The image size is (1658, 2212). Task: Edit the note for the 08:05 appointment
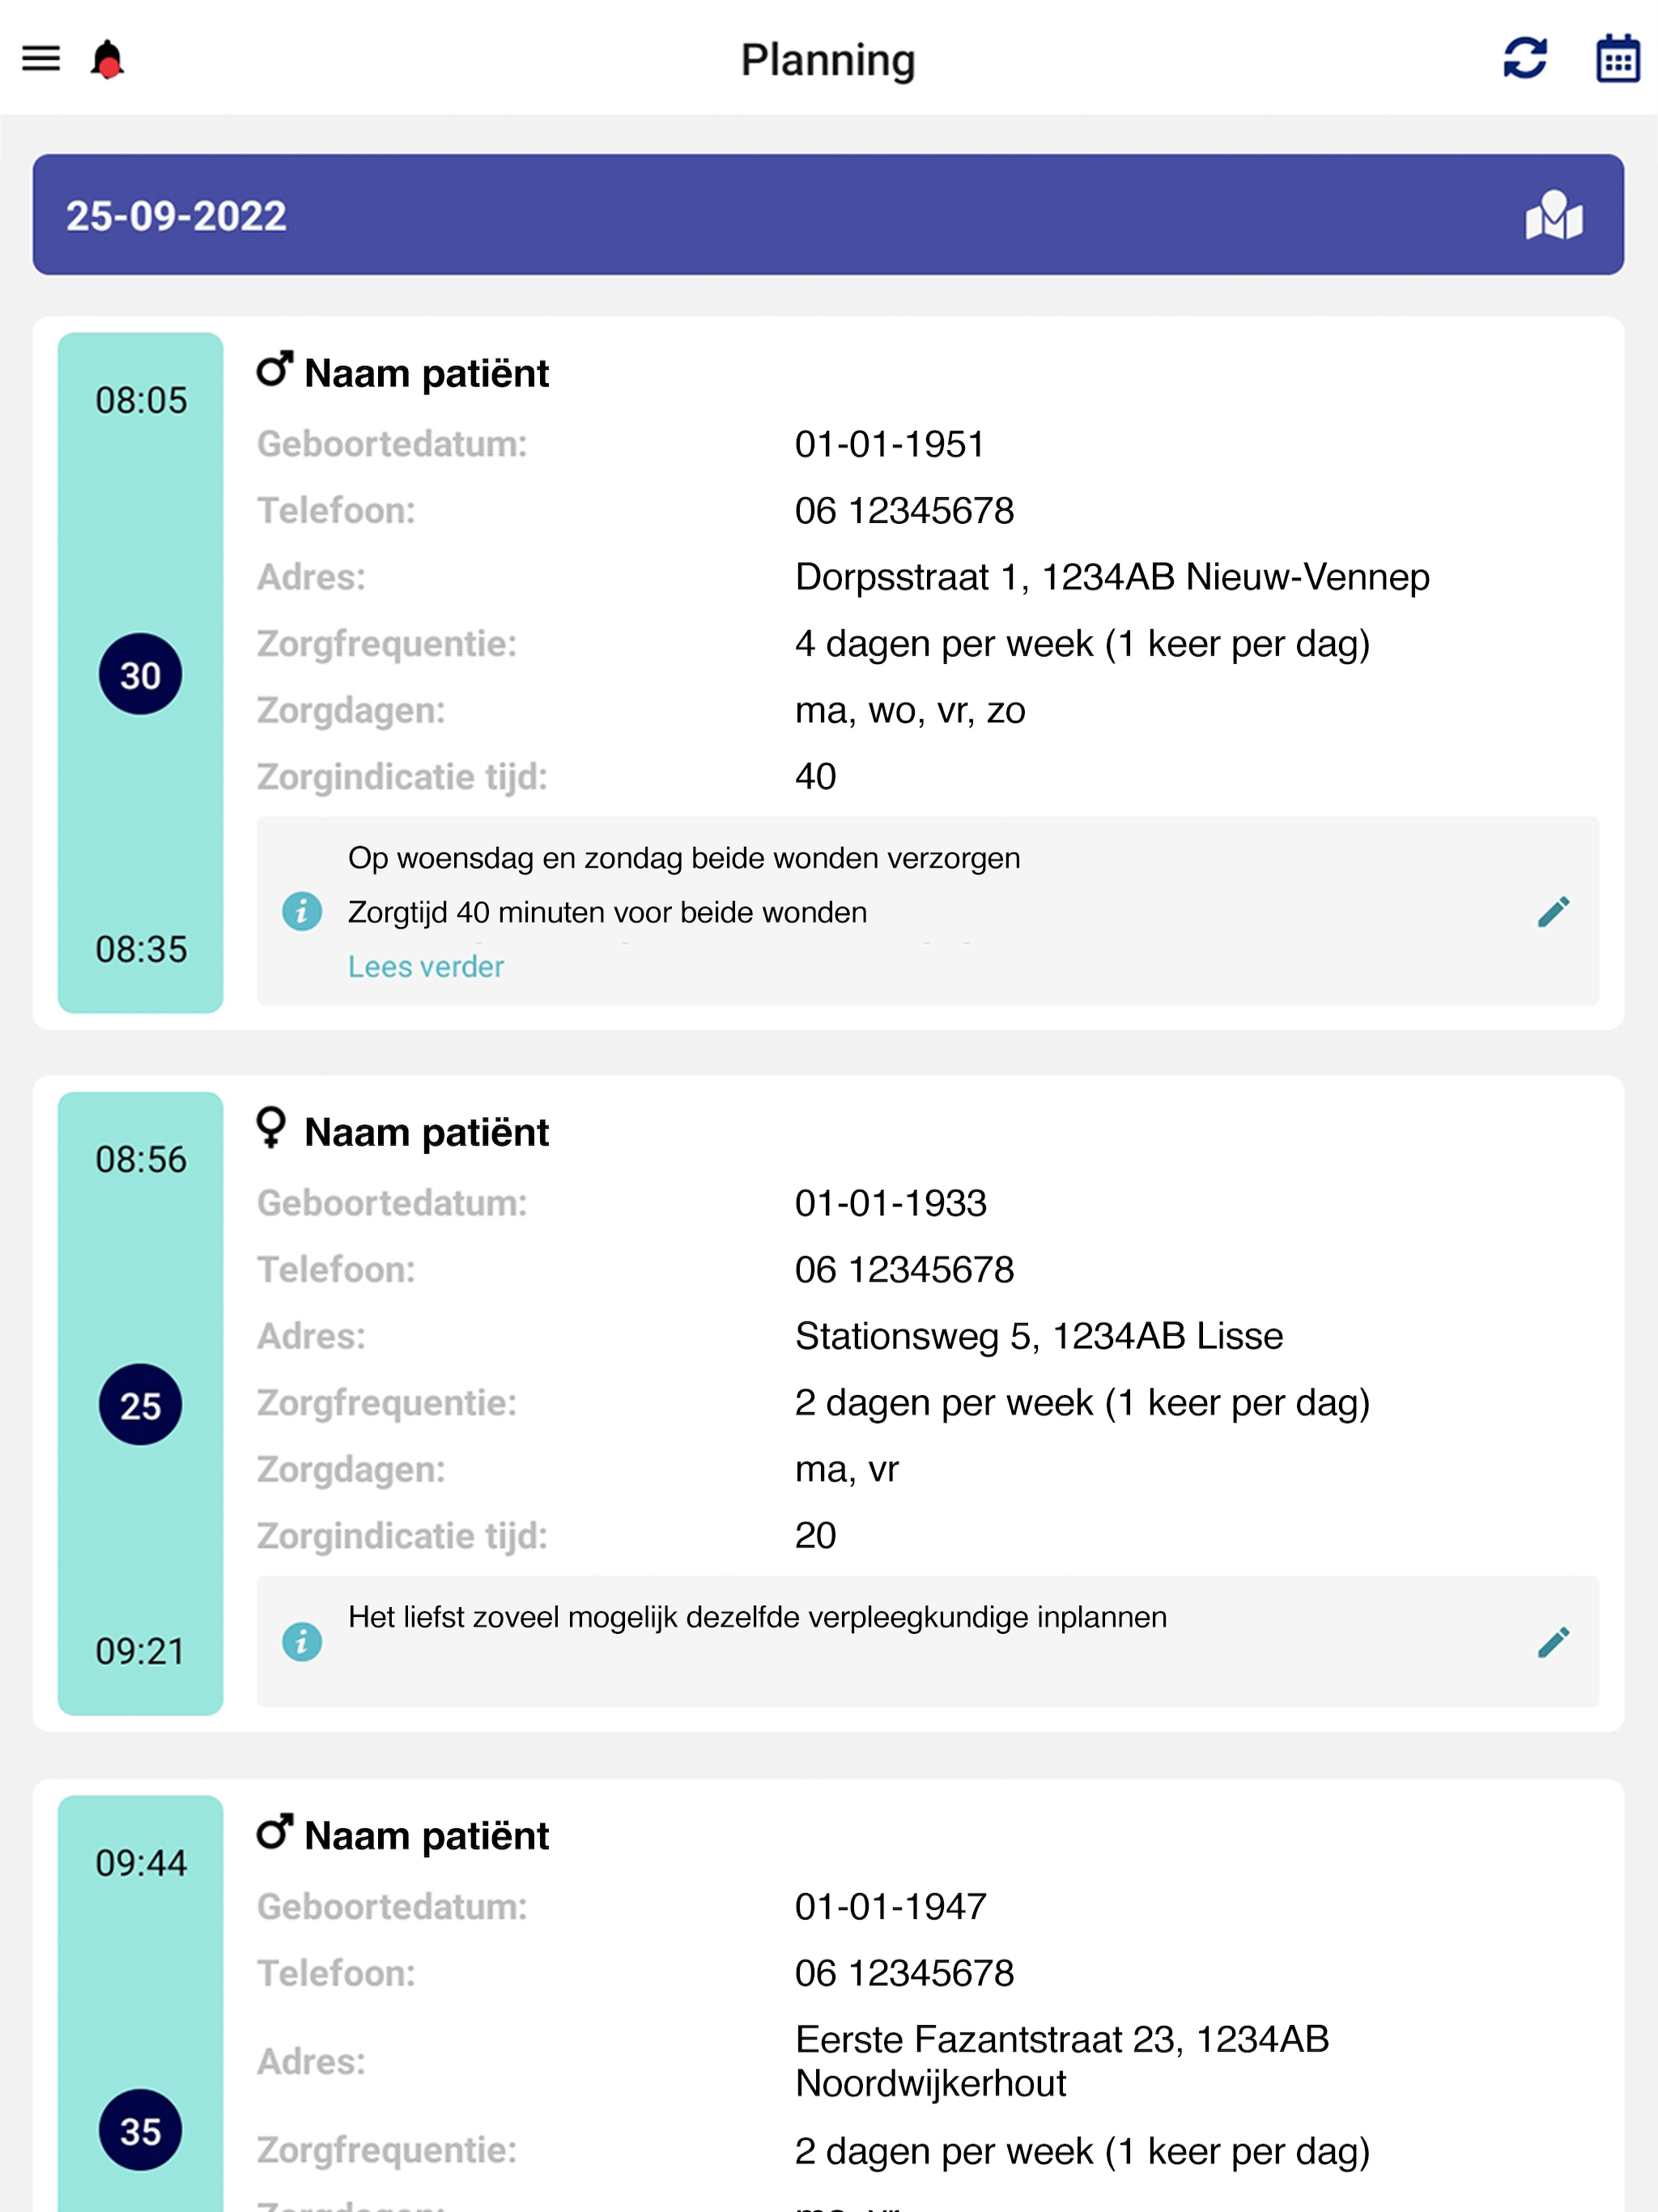point(1553,911)
